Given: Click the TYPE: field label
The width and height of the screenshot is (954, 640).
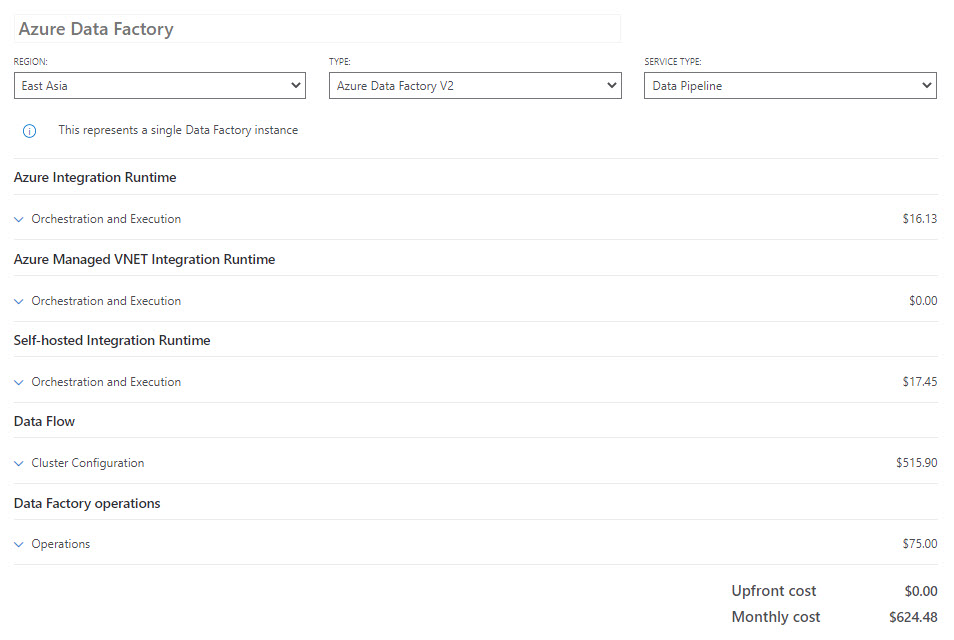Looking at the screenshot, I should point(339,61).
